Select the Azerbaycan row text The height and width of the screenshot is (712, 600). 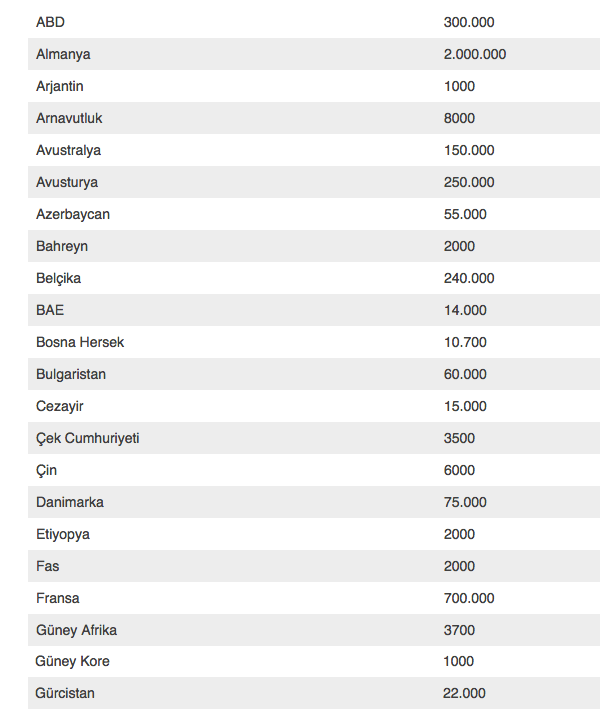(73, 214)
